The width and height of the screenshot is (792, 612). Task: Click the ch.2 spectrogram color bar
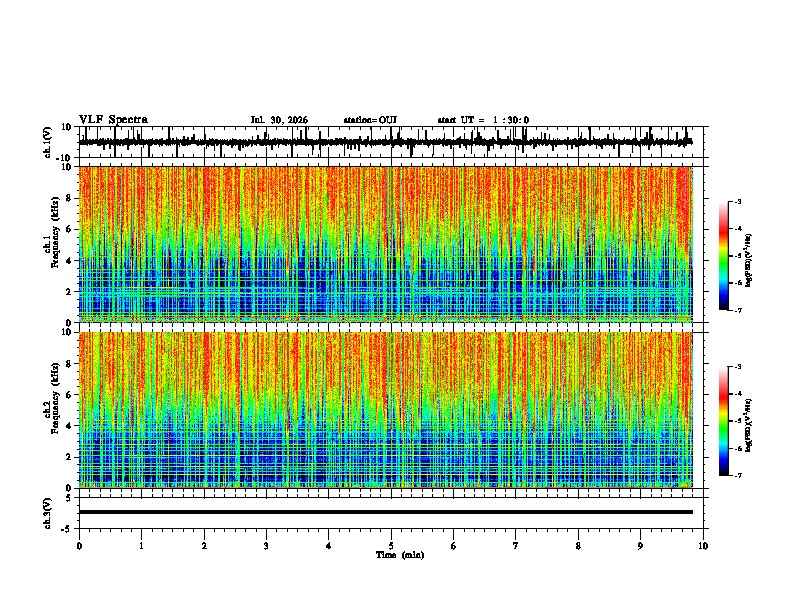pyautogui.click(x=724, y=421)
